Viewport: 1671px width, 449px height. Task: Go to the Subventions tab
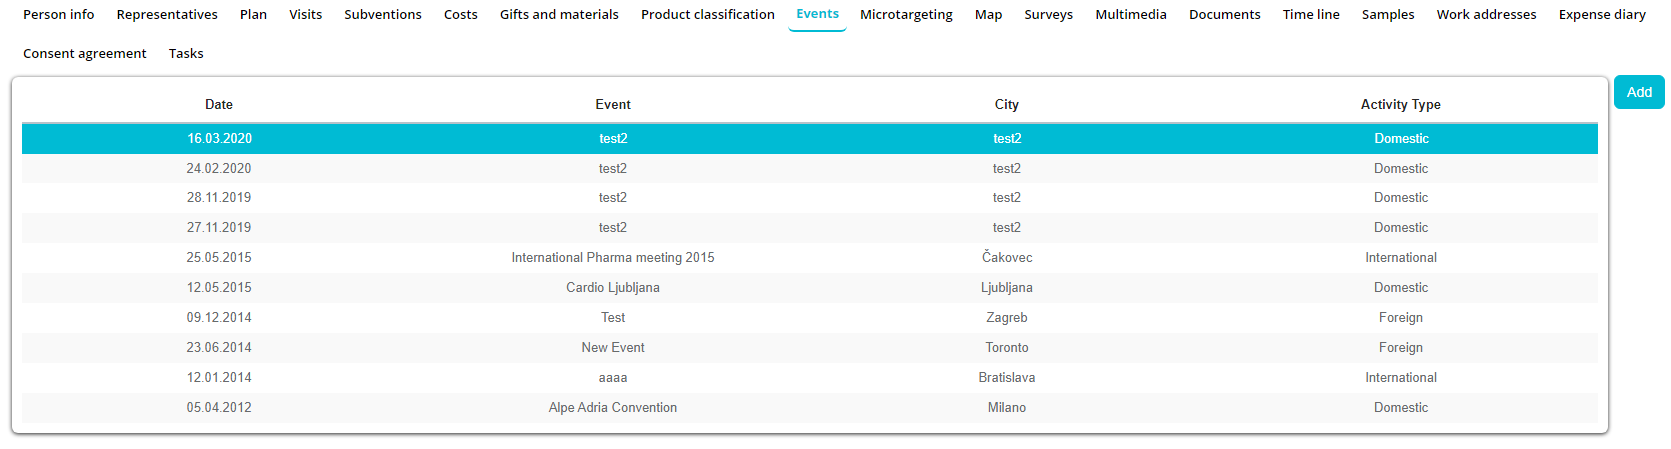383,15
